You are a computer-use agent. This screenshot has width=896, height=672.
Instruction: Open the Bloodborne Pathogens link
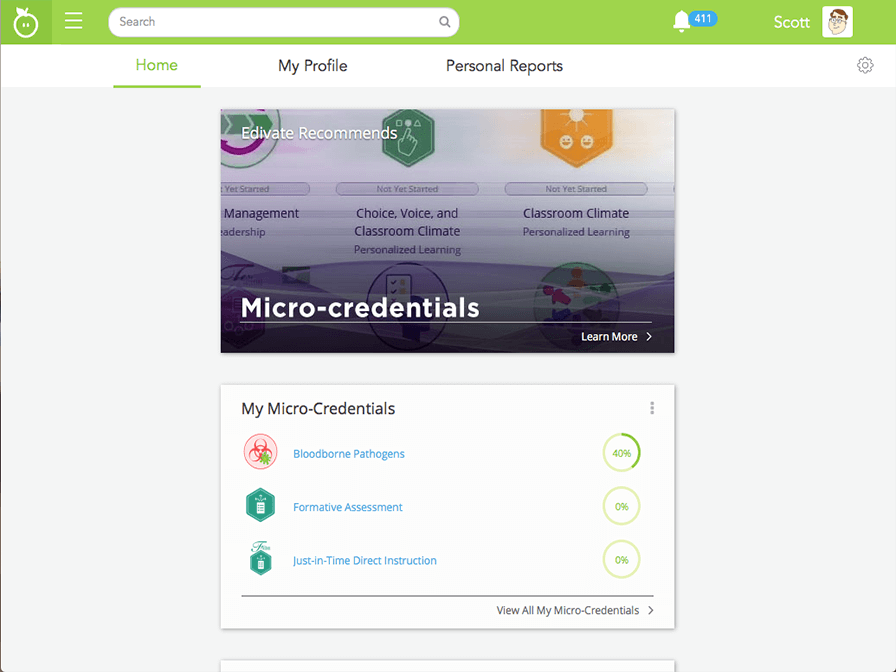[349, 454]
